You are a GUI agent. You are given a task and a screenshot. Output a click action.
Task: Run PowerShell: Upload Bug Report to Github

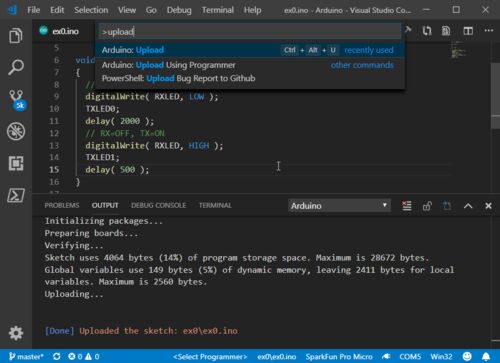(250, 78)
